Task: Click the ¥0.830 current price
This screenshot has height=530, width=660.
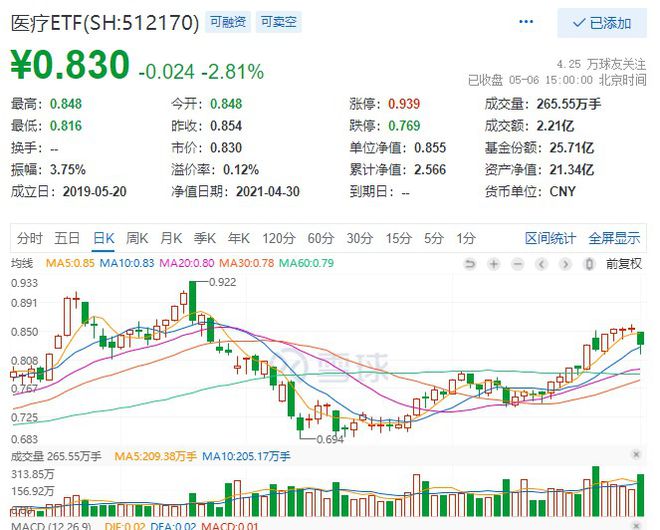Action: click(70, 64)
